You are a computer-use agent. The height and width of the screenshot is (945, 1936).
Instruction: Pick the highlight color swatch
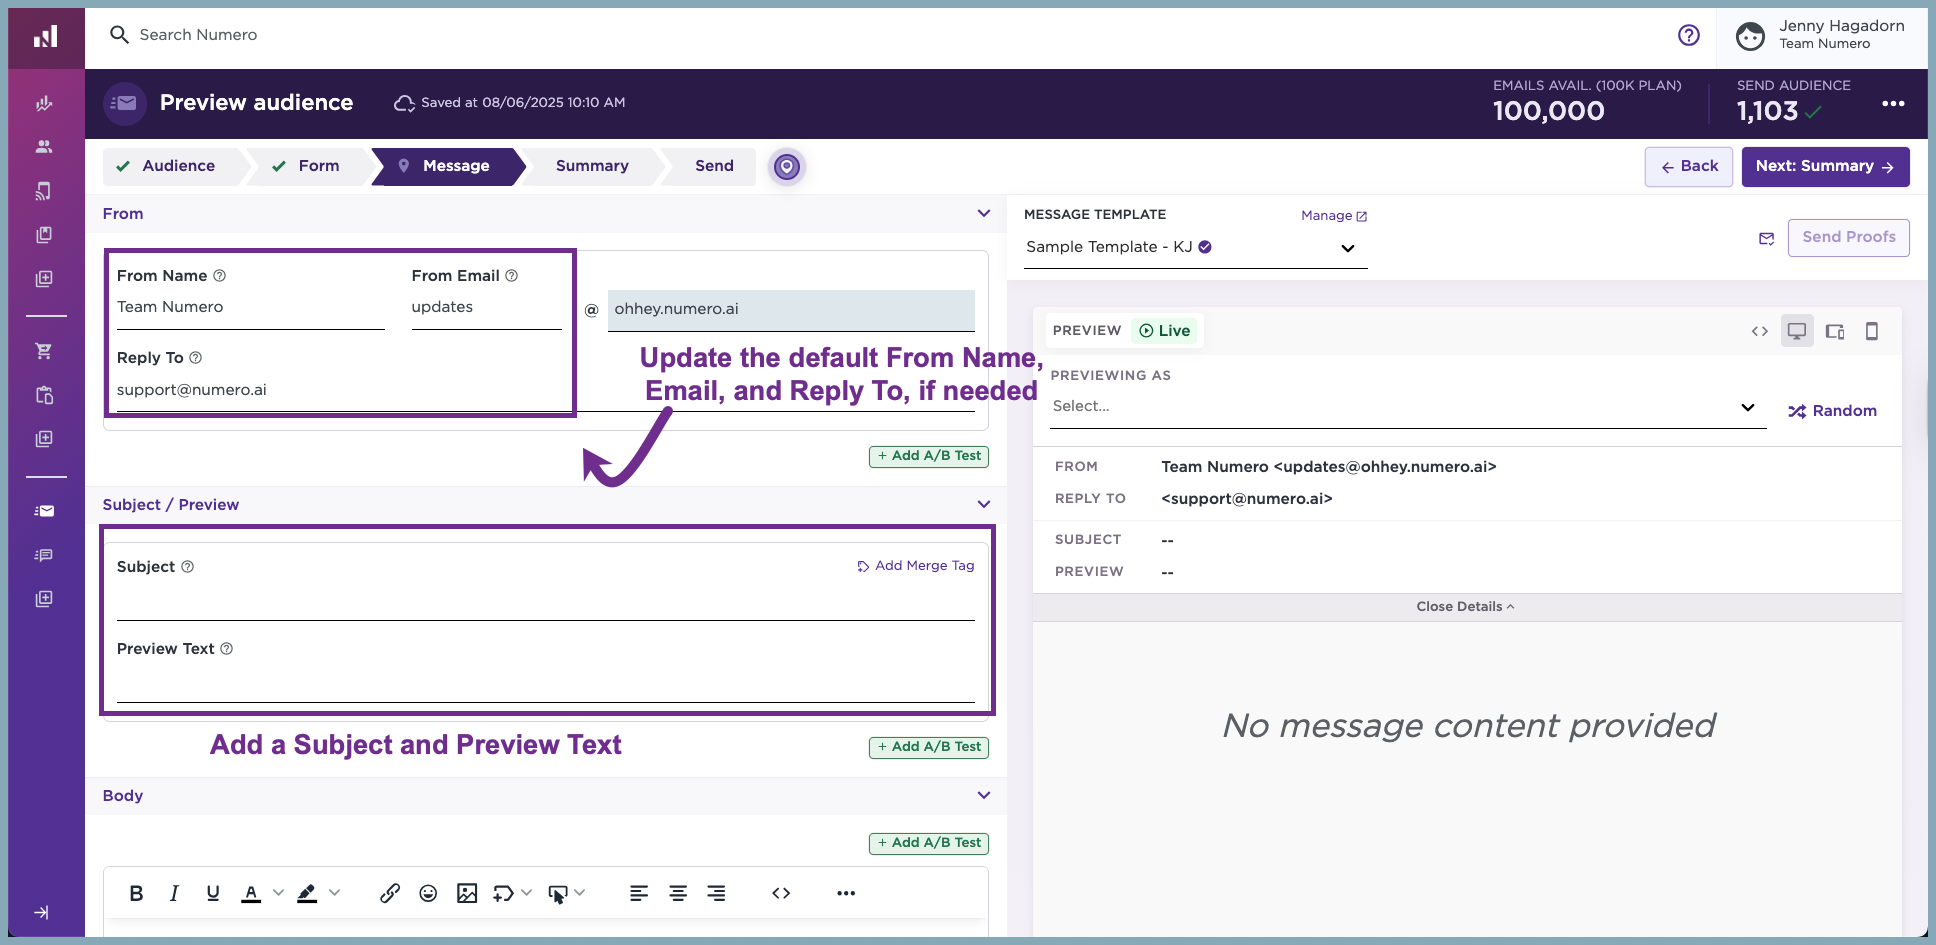307,893
